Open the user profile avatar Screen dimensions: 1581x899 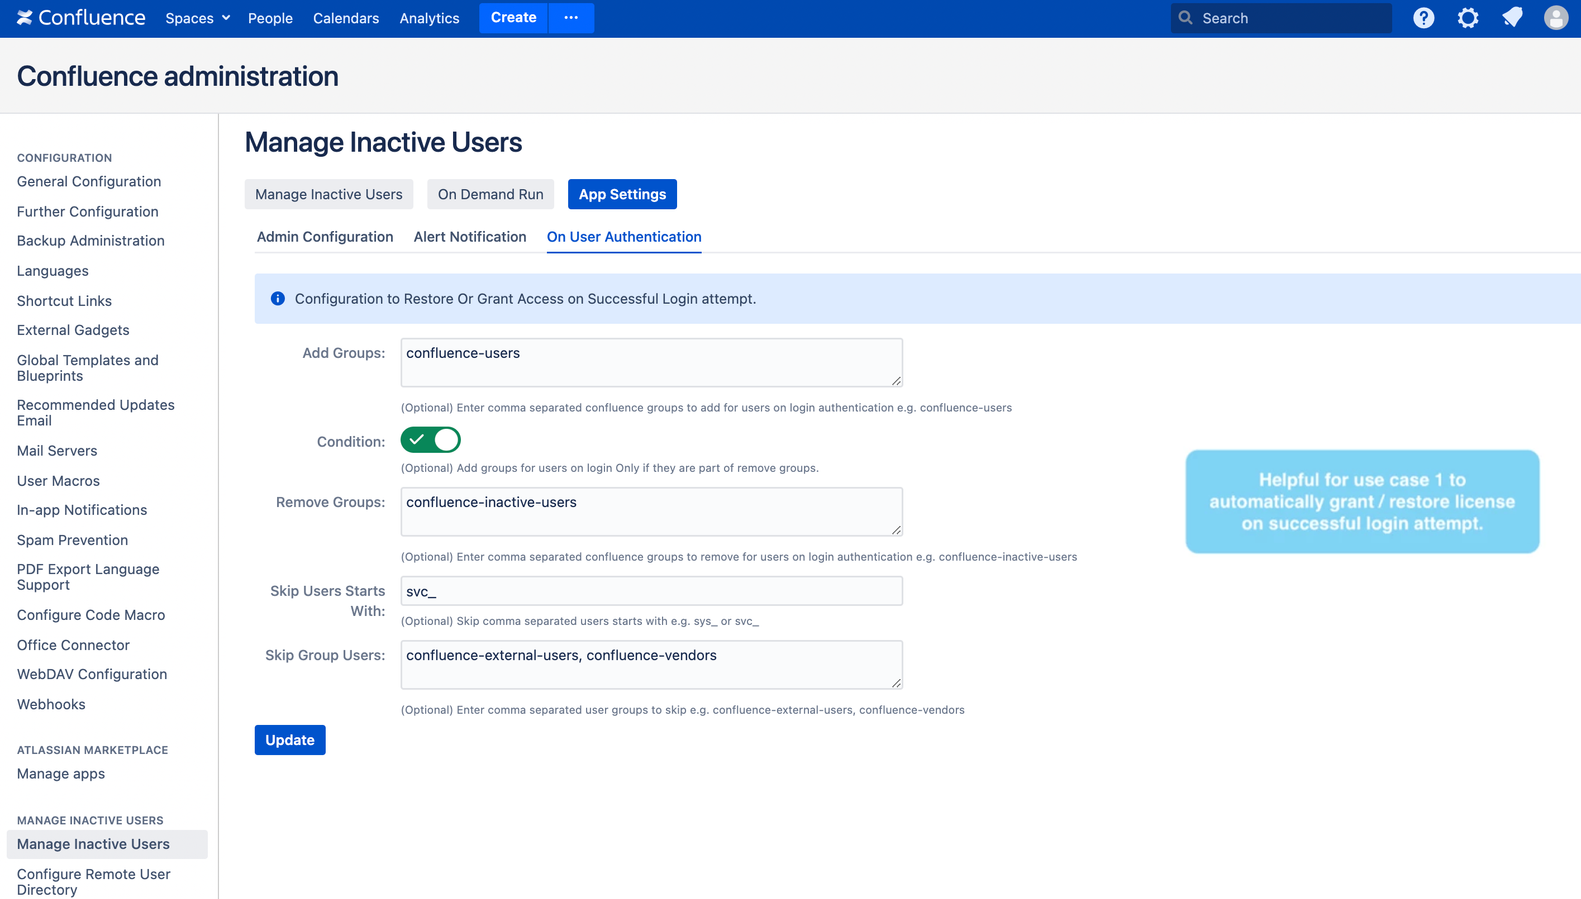click(x=1556, y=18)
